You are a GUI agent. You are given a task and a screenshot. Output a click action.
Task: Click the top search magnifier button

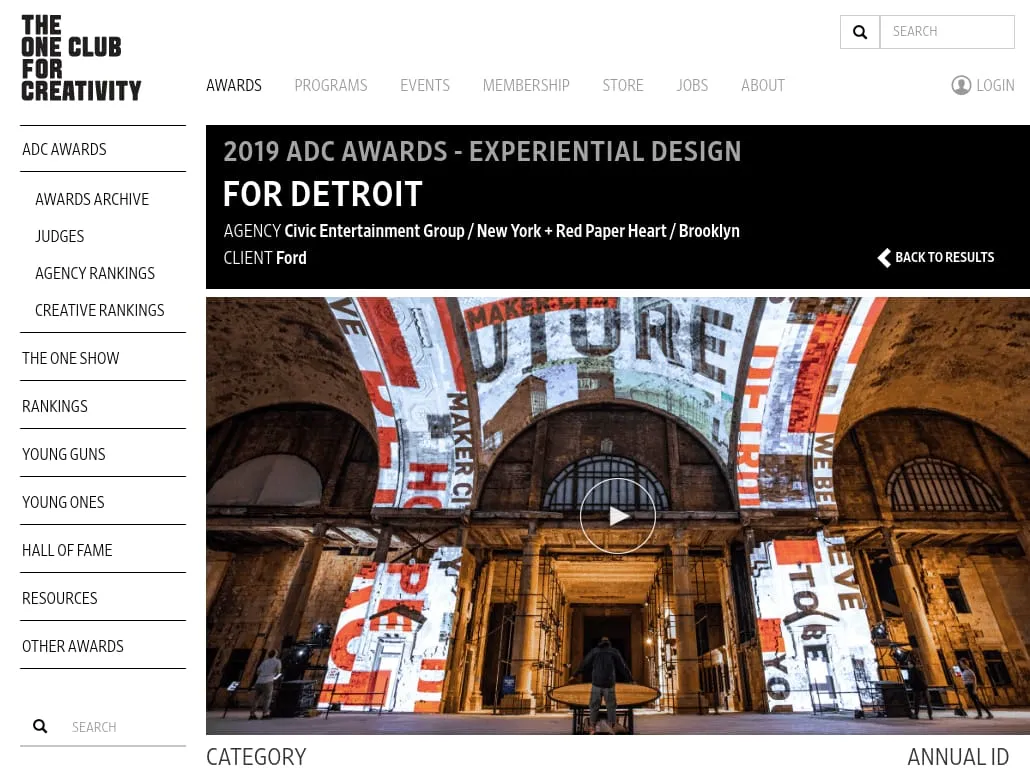tap(860, 32)
